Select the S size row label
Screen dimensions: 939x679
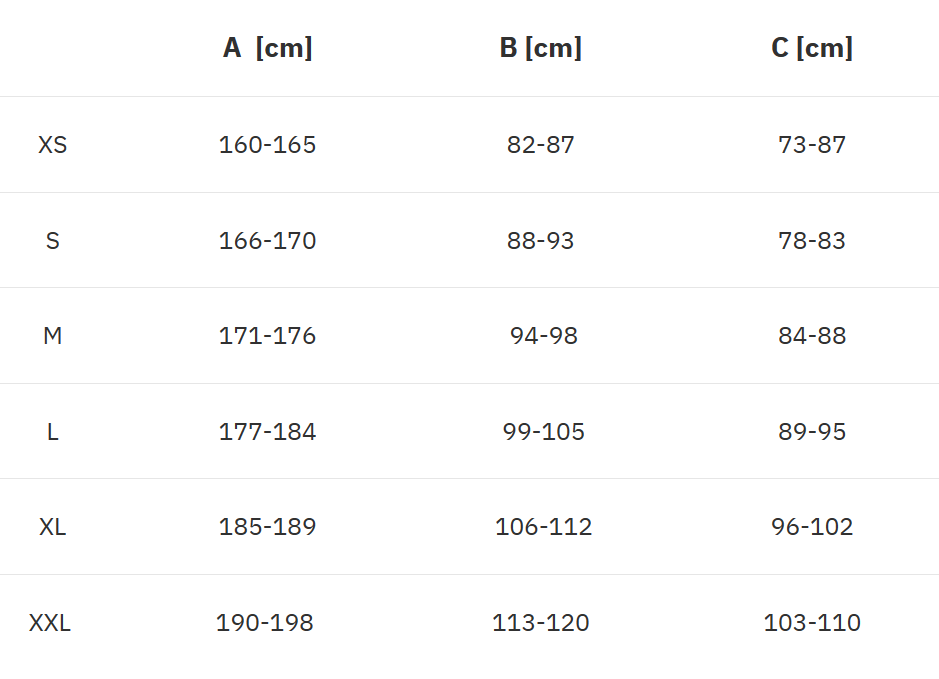coord(53,241)
